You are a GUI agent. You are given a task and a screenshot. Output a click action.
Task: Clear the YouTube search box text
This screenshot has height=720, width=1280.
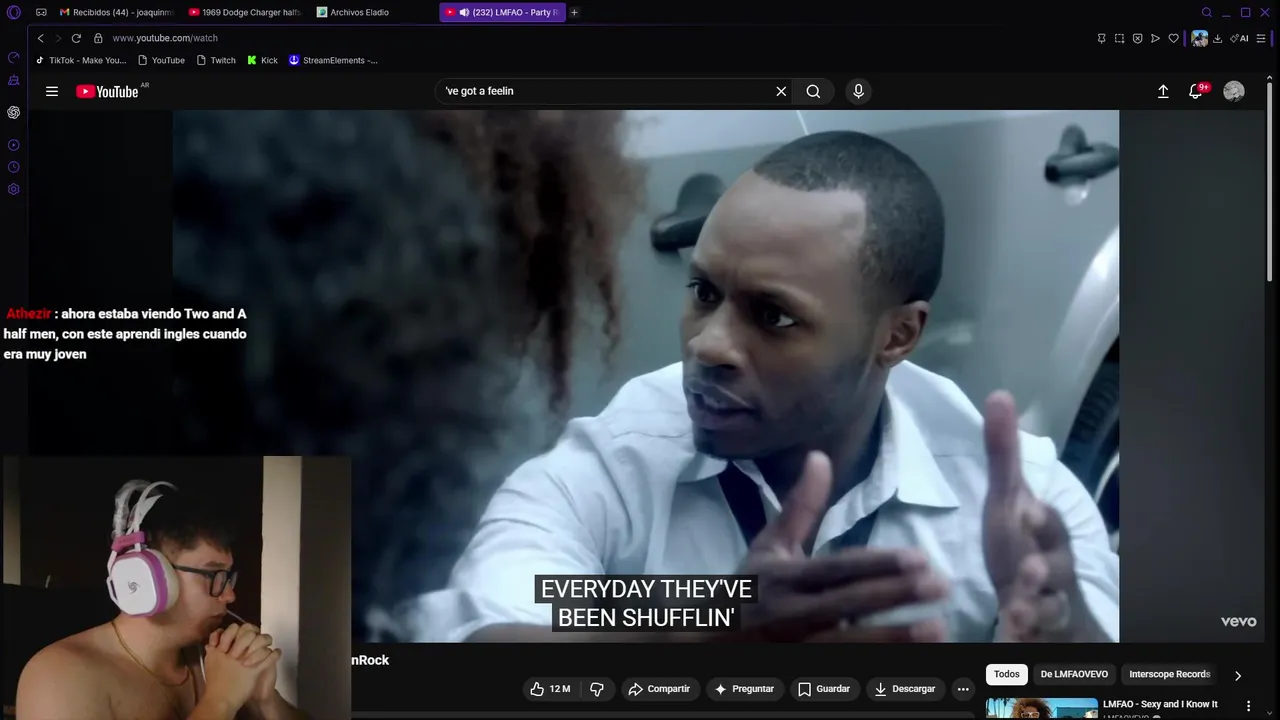point(781,91)
